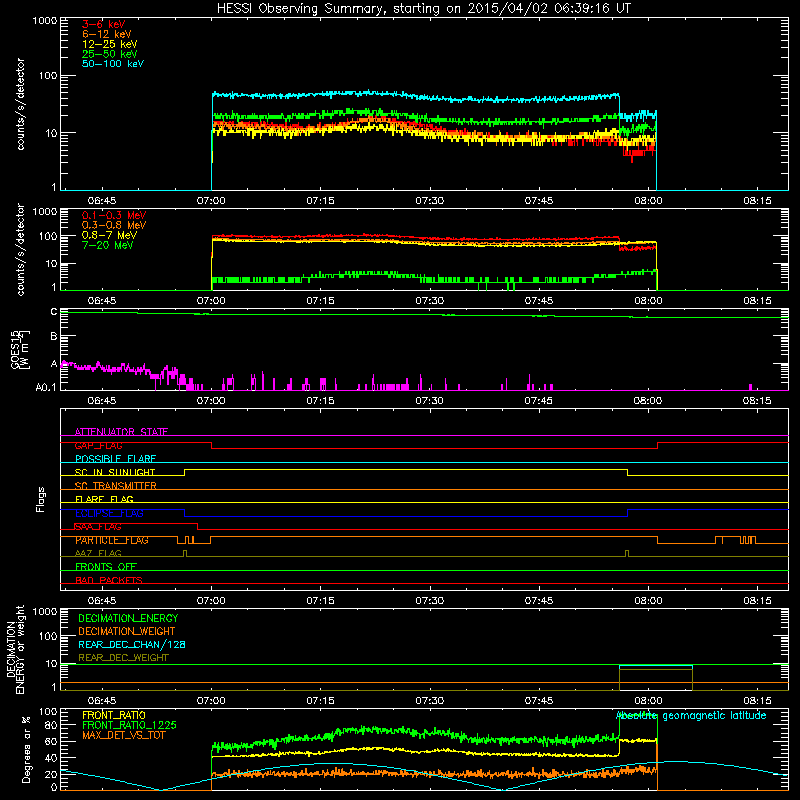This screenshot has width=800, height=800.
Task: Select the SC_IN_SUNLIGHT flag label
Action: 115,472
